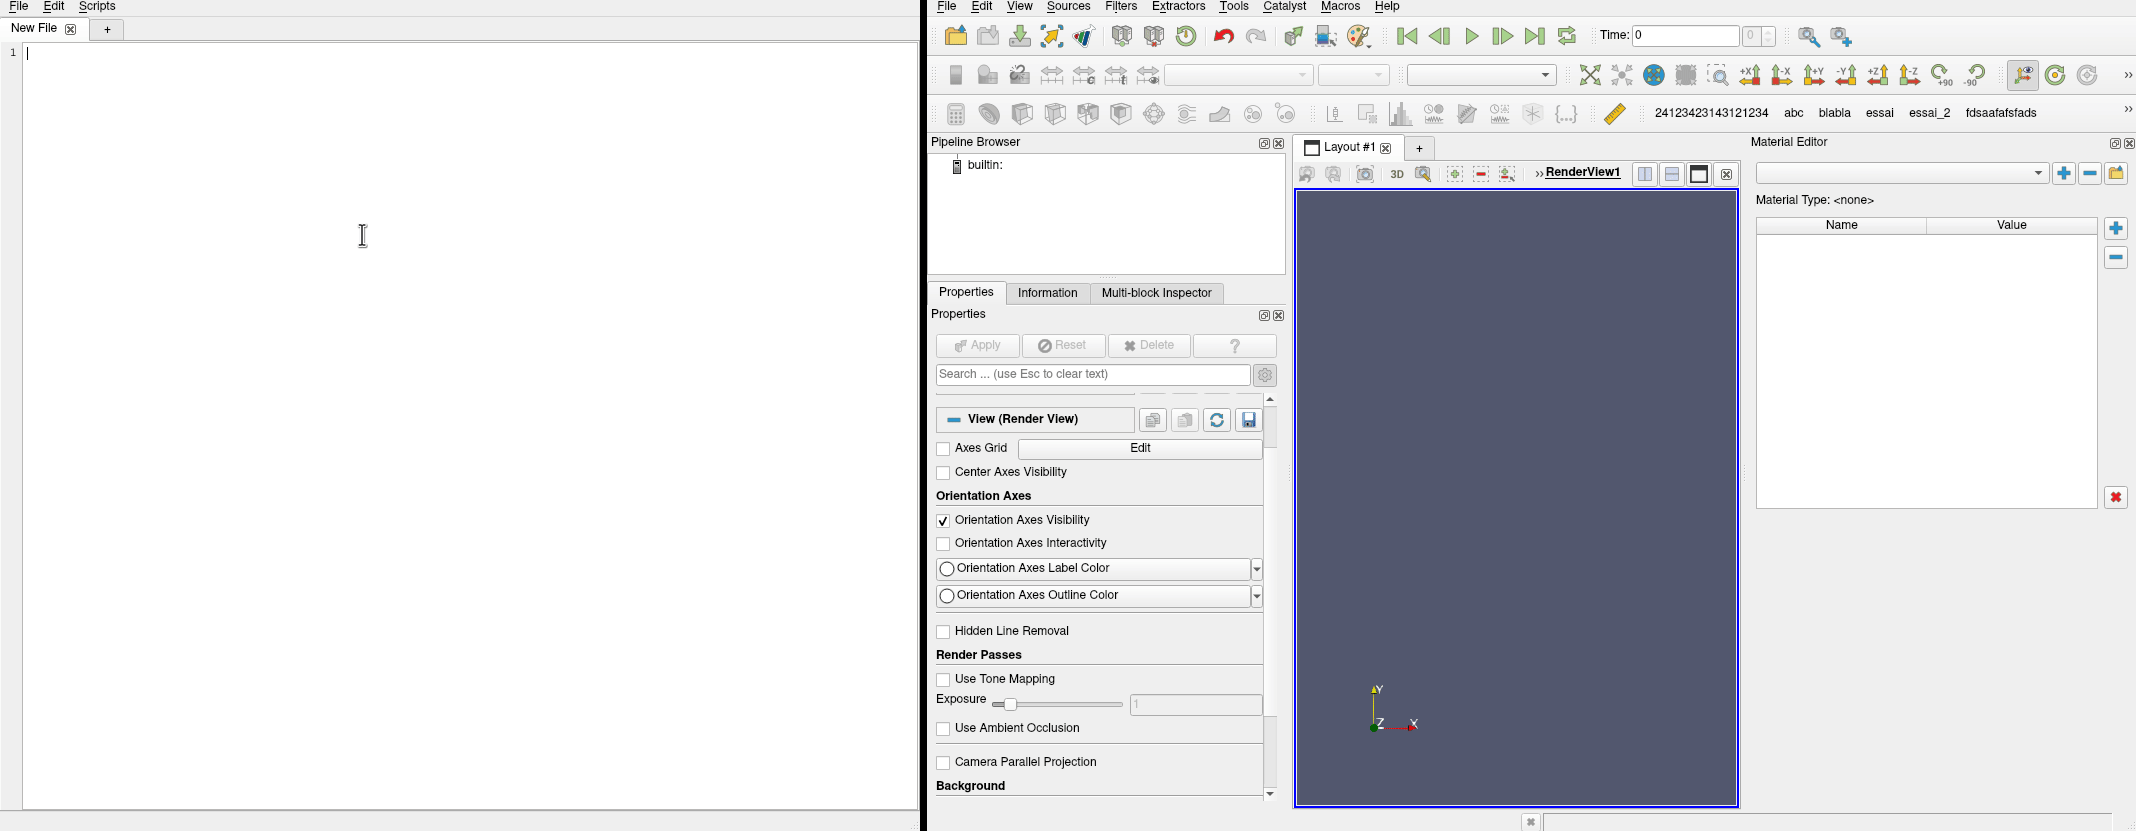
Task: Set view direction to +Z
Action: 1878,76
